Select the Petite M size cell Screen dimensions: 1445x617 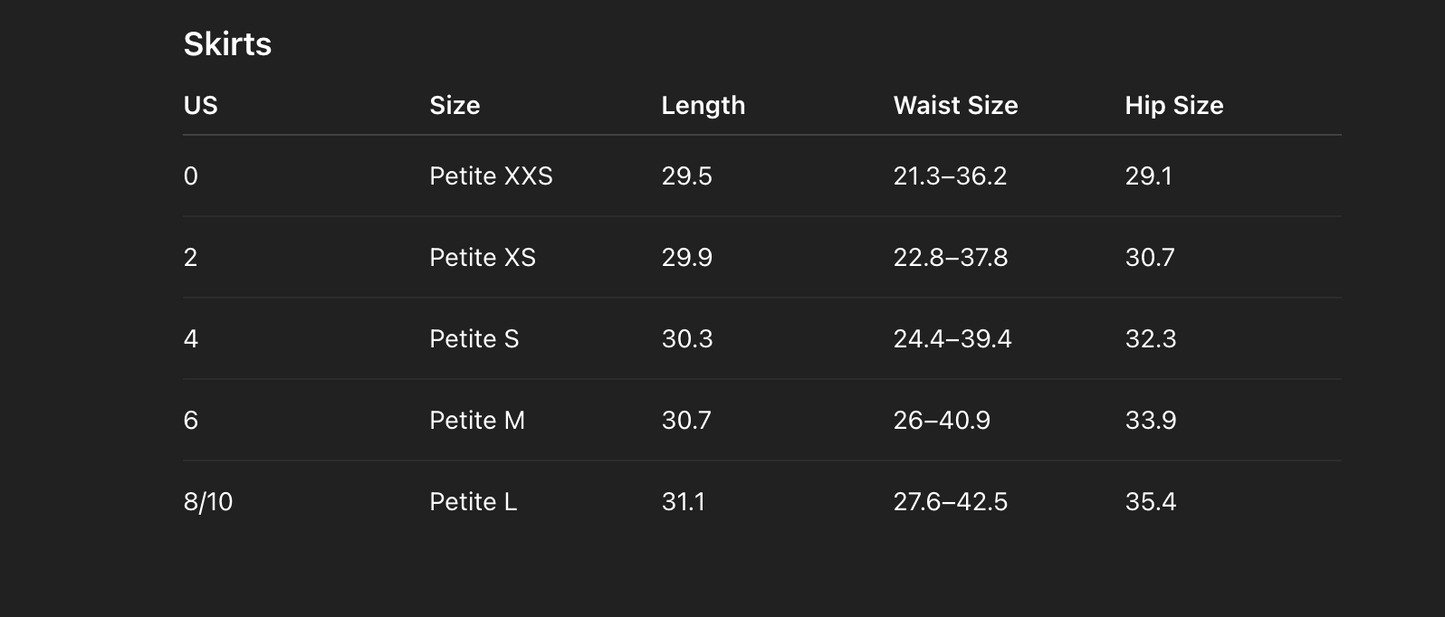click(477, 420)
